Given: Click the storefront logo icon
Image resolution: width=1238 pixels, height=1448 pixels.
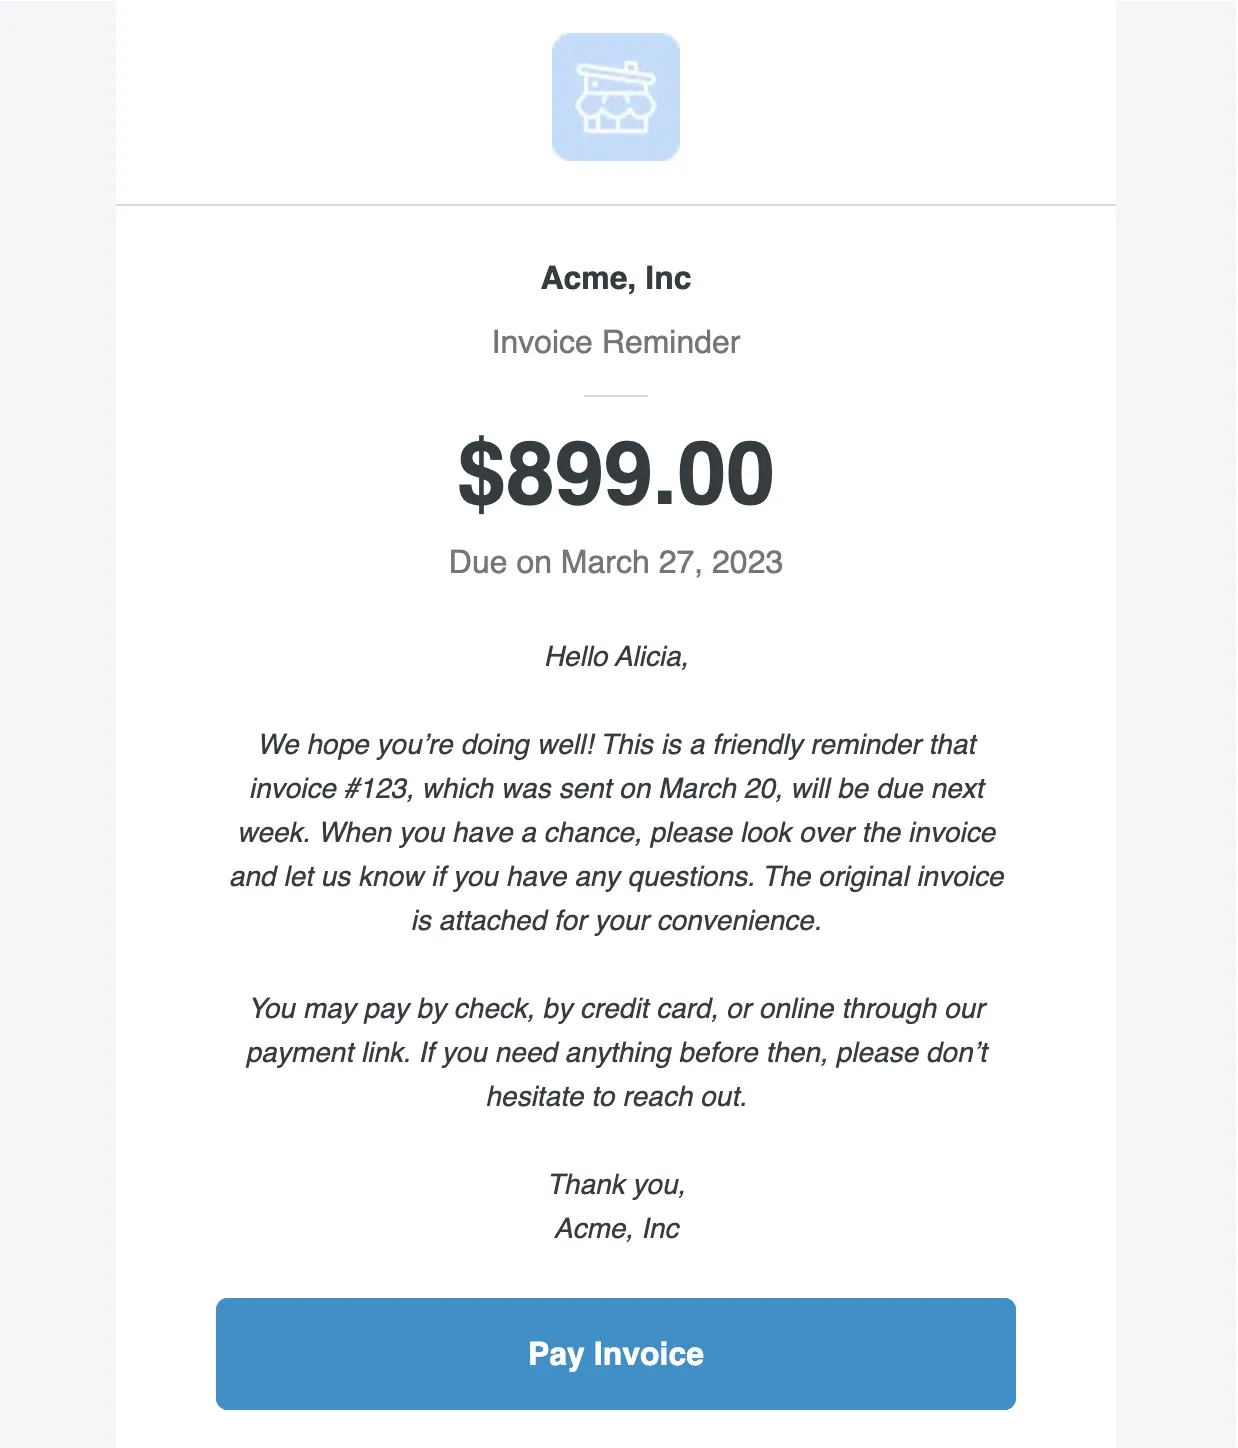Looking at the screenshot, I should pos(616,97).
